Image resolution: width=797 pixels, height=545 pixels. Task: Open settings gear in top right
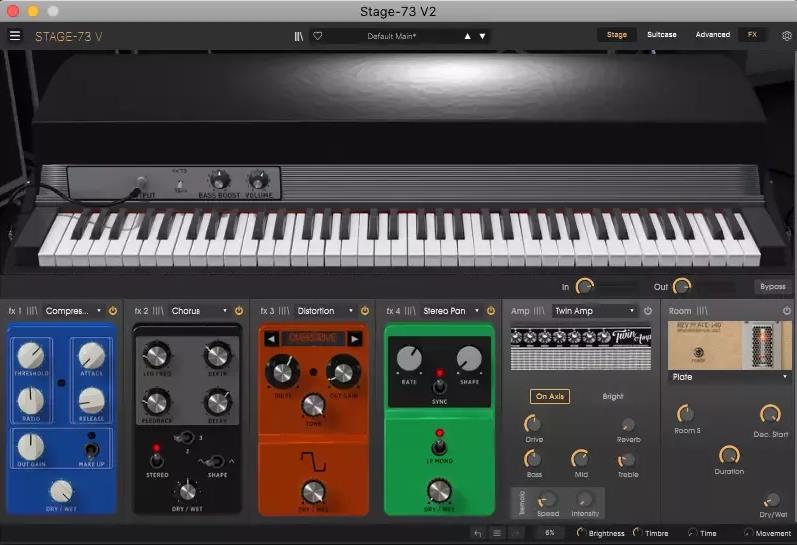point(786,36)
